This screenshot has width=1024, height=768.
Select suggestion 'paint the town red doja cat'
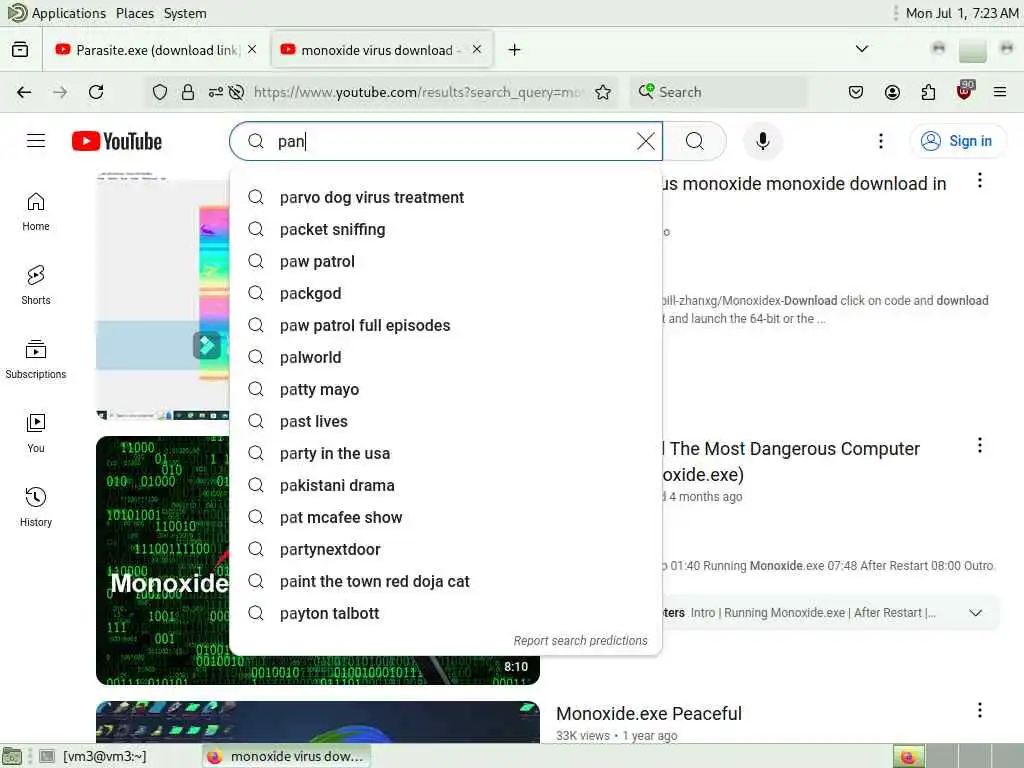[x=446, y=581]
